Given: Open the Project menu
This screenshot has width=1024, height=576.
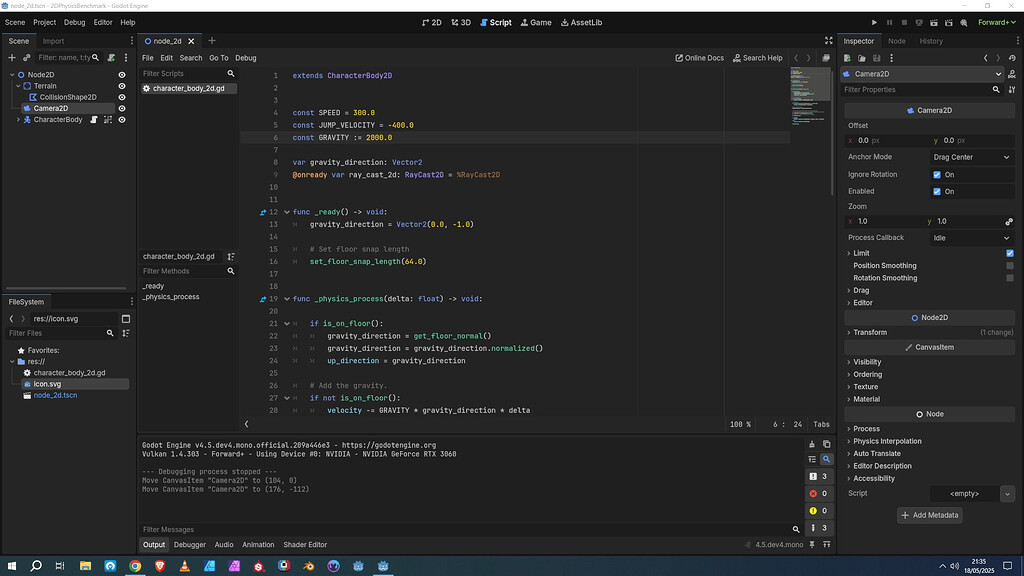Looking at the screenshot, I should pyautogui.click(x=43, y=21).
